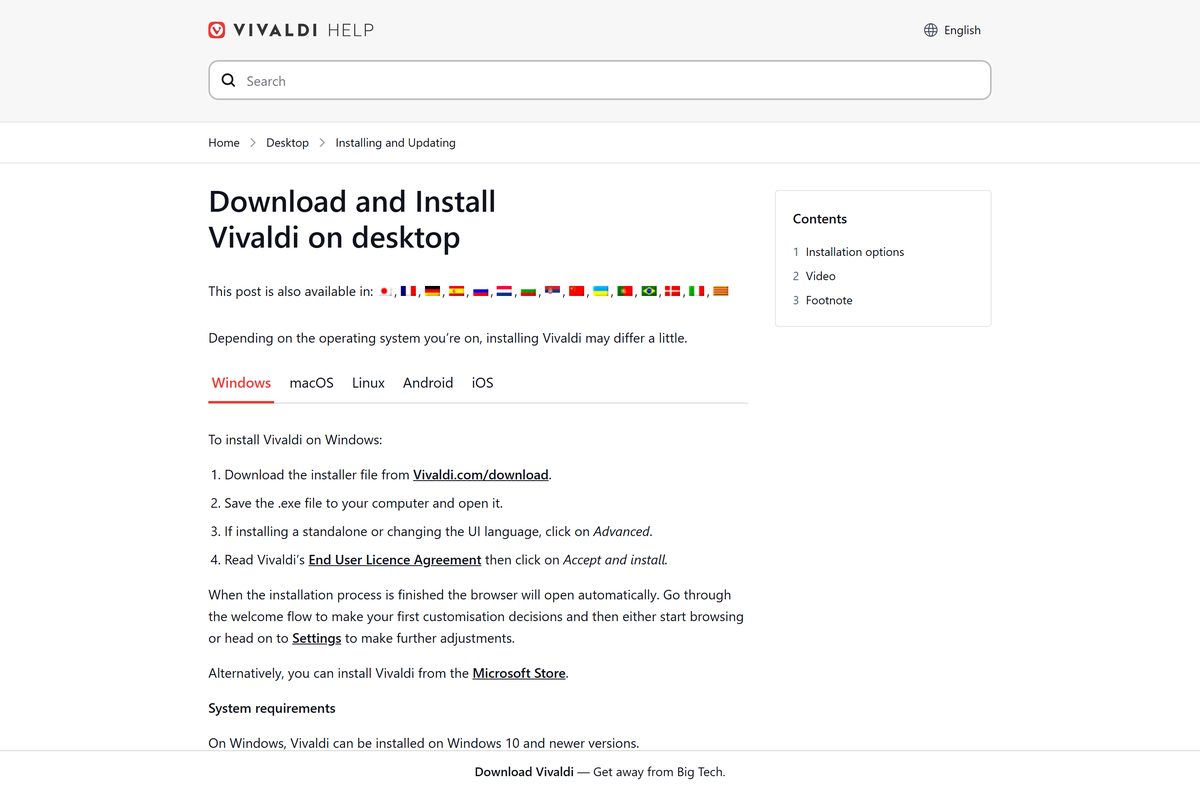Screen dimensions: 1200x792
Task: Go to Desktop breadcrumb
Action: [287, 143]
